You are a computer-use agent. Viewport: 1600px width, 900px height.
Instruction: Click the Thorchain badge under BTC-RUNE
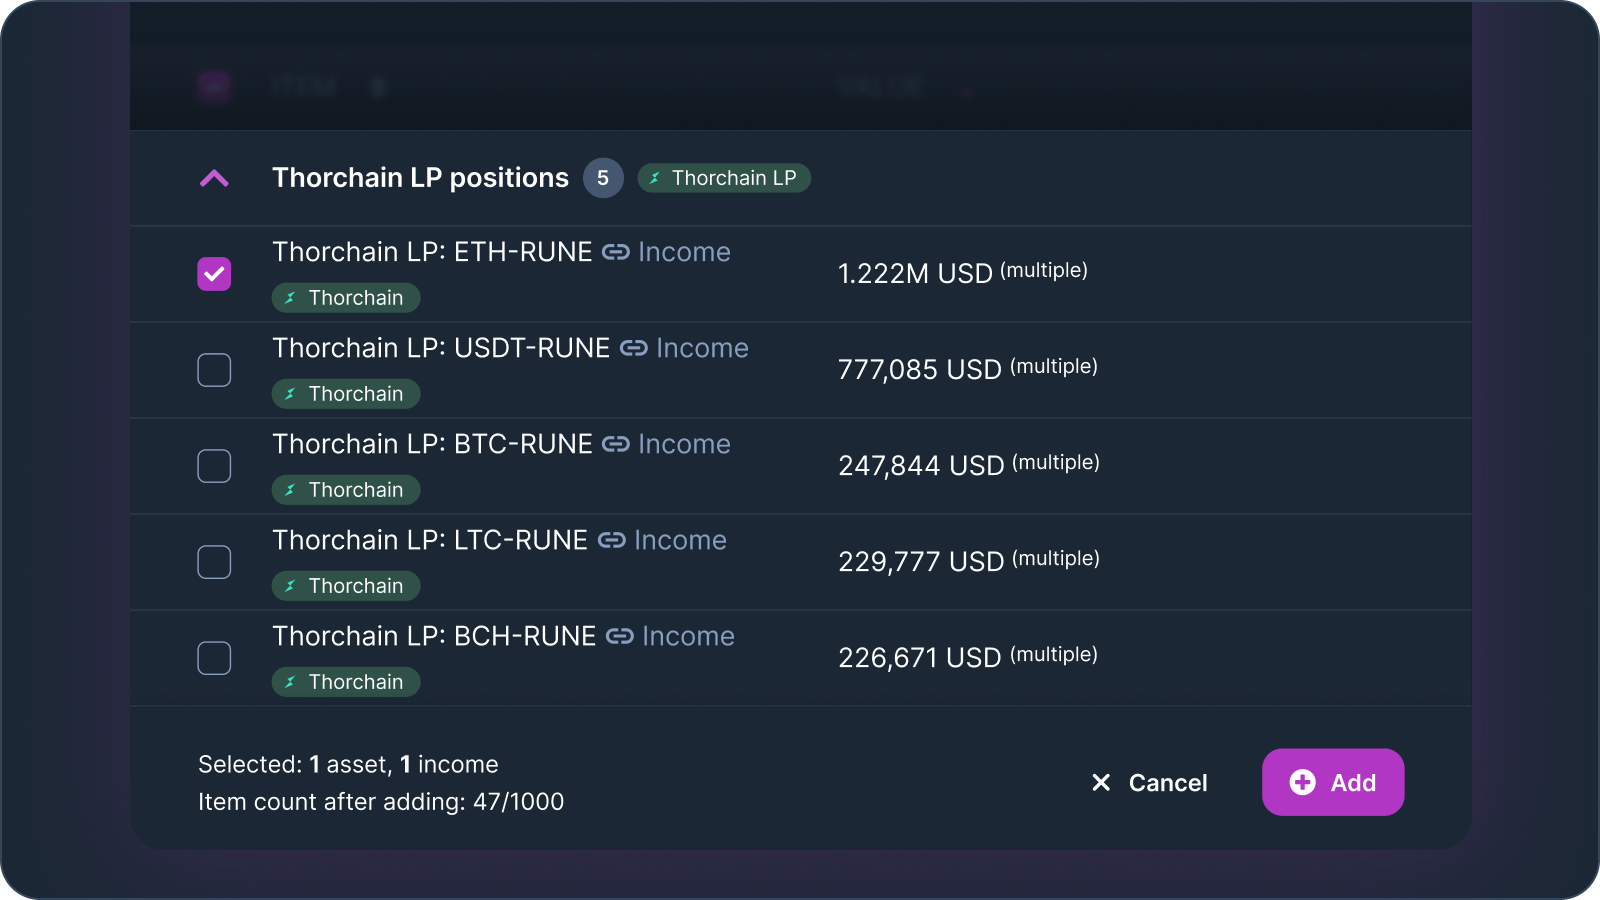click(x=346, y=489)
